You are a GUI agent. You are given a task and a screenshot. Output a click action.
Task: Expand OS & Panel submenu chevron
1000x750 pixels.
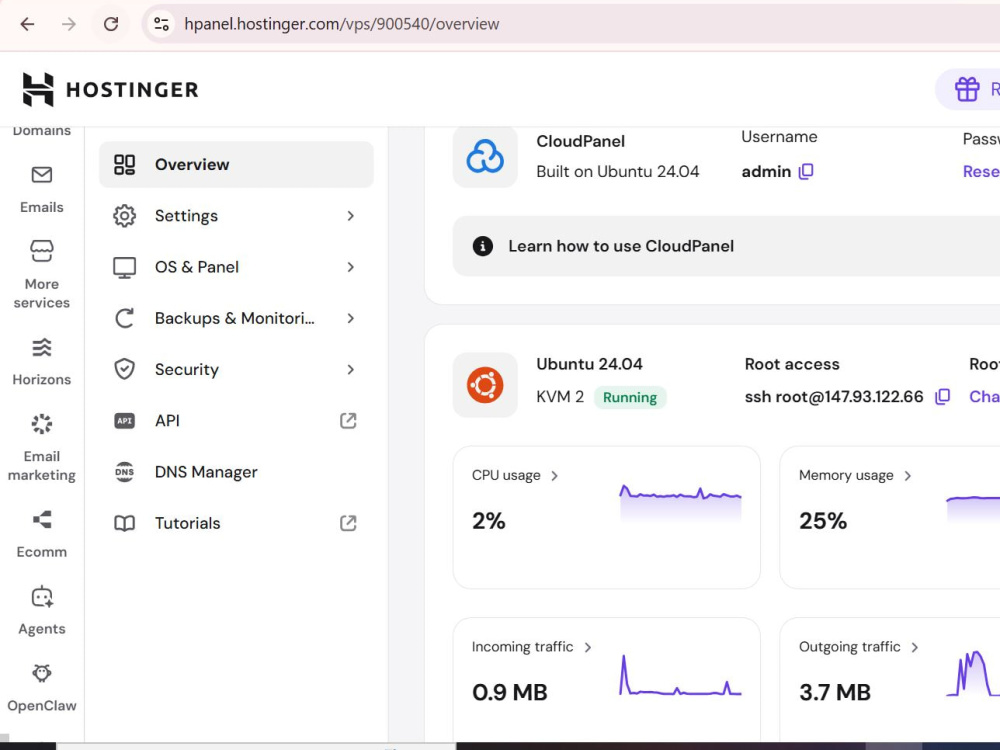click(x=350, y=267)
